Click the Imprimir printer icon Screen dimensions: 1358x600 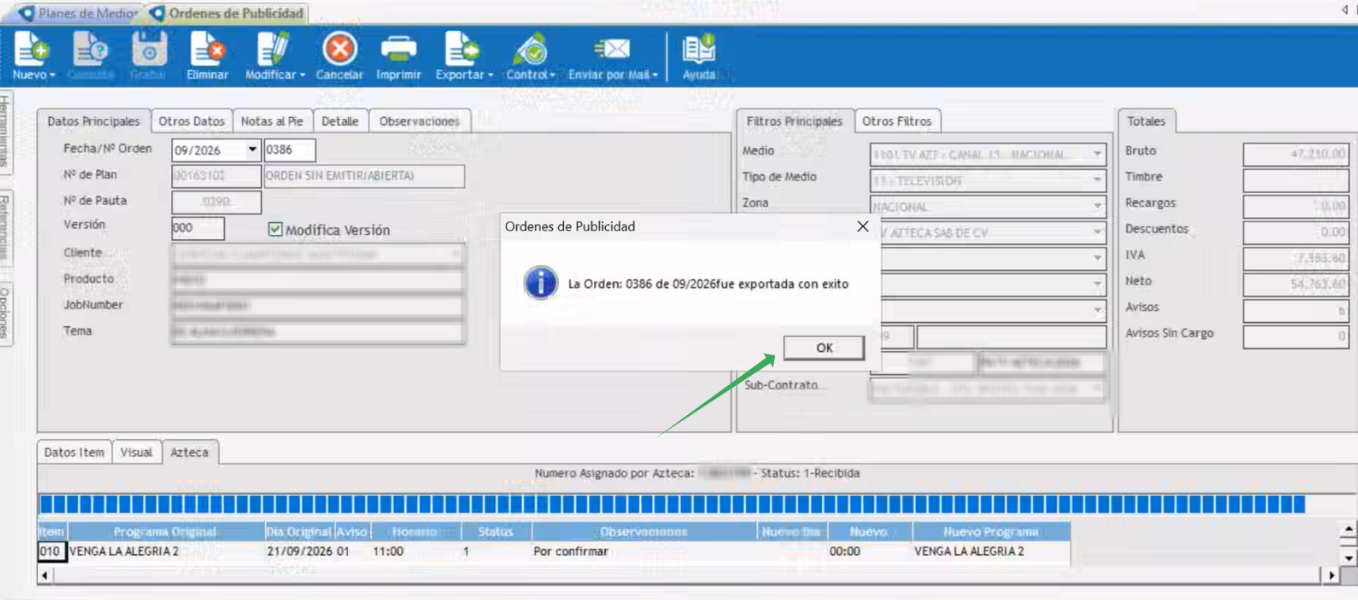coord(399,49)
